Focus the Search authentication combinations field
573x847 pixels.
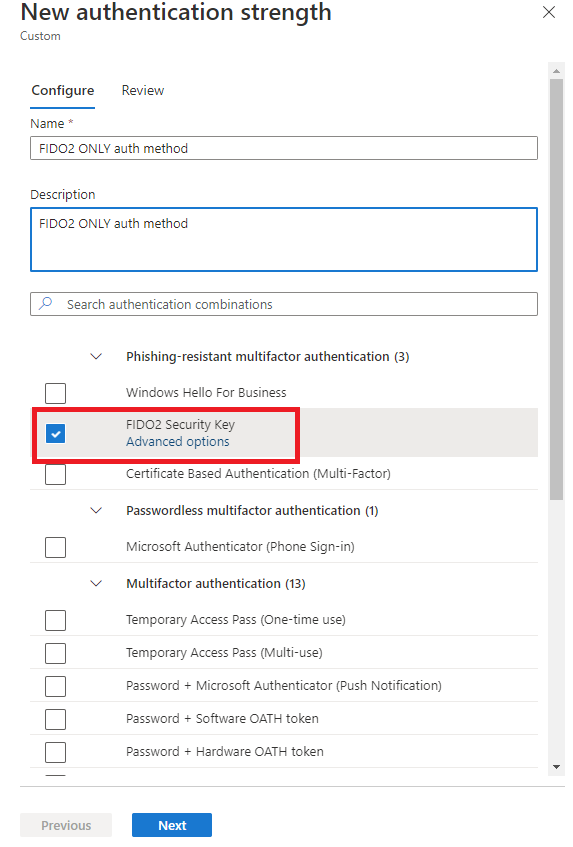click(x=284, y=304)
